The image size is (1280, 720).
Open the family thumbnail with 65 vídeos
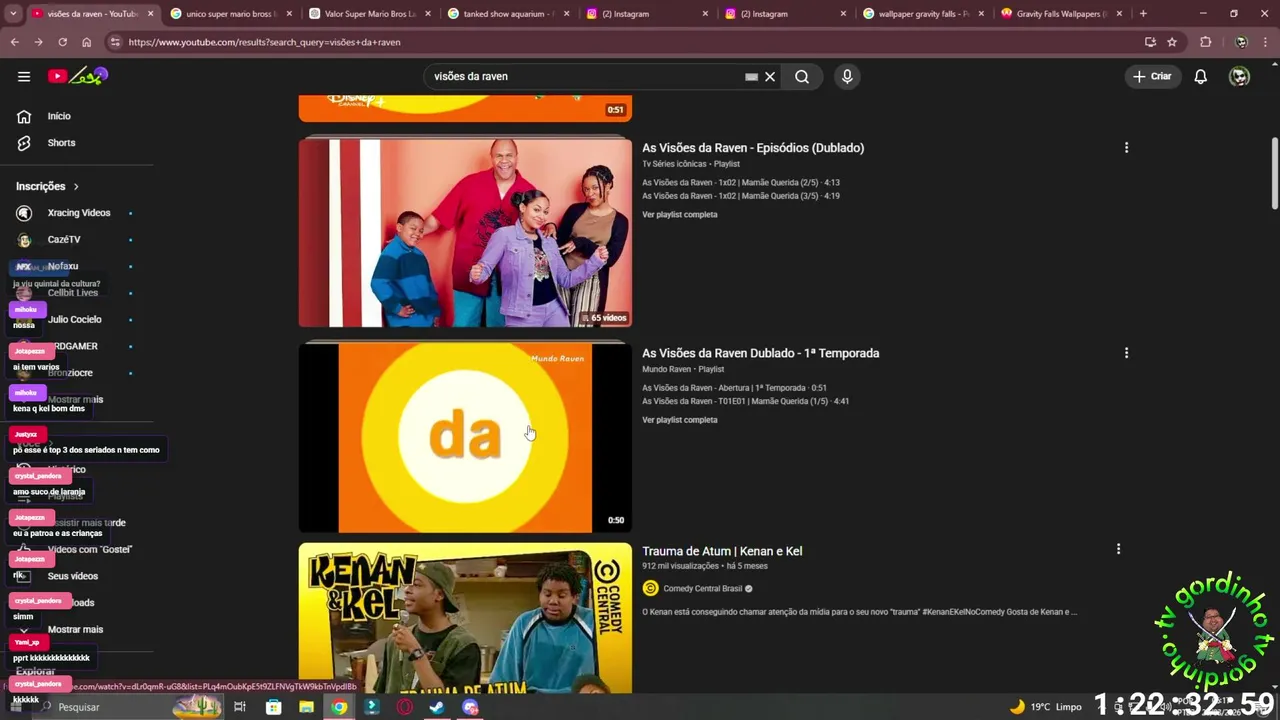(465, 232)
